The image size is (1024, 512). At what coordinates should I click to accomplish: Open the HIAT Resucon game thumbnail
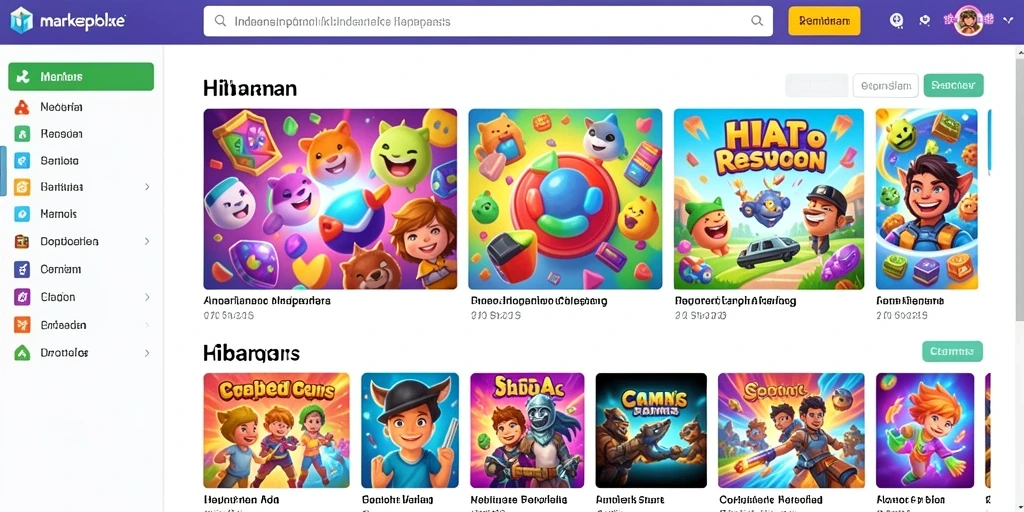pos(769,199)
